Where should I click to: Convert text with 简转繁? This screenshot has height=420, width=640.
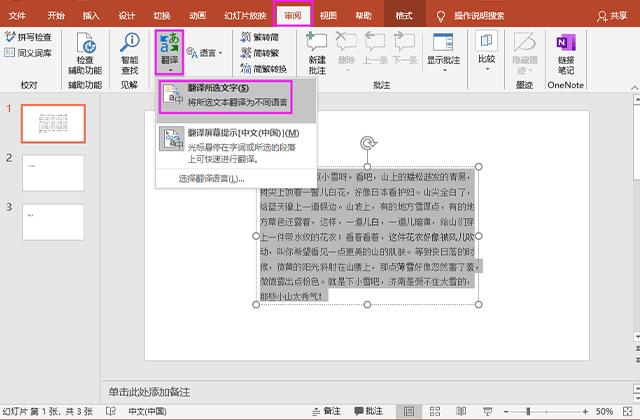[260, 53]
